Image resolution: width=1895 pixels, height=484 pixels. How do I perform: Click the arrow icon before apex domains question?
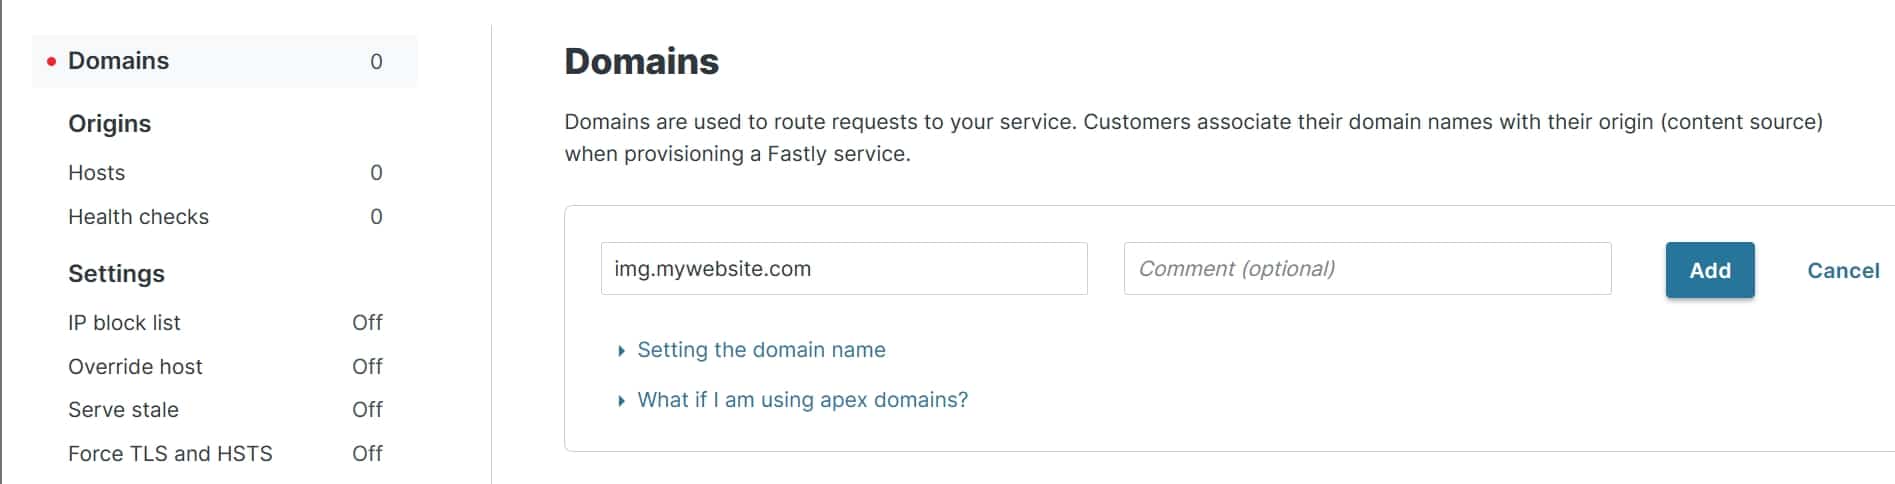[621, 401]
